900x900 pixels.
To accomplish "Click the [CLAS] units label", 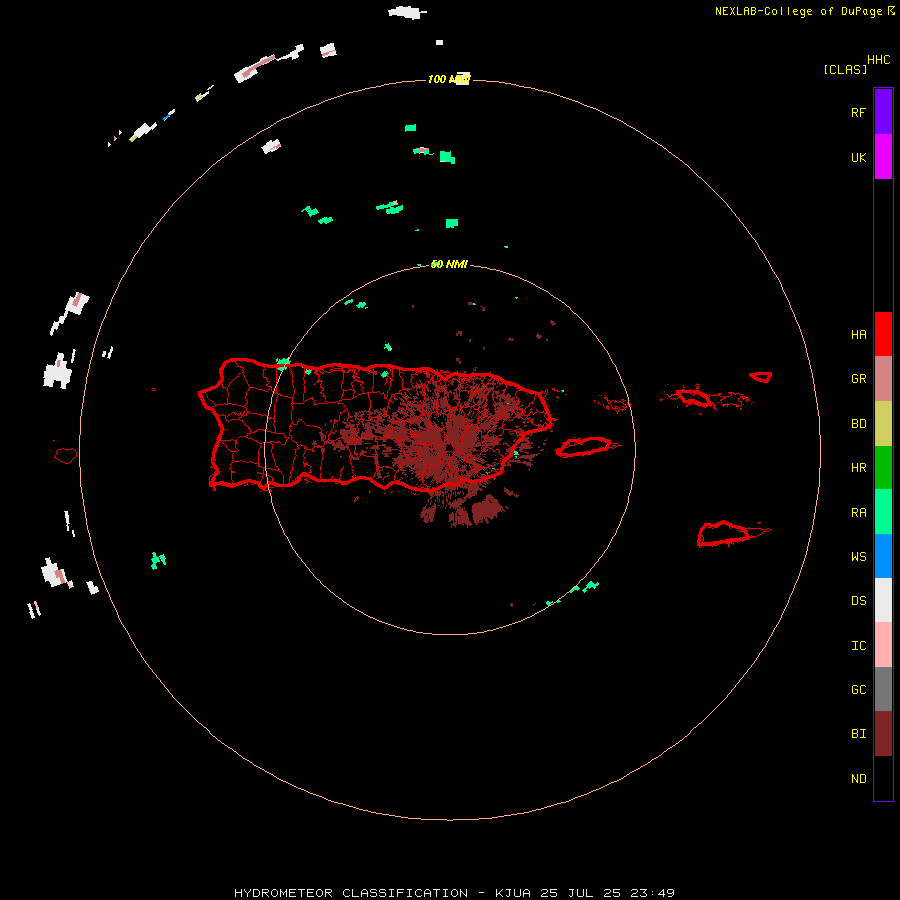I will 845,69.
